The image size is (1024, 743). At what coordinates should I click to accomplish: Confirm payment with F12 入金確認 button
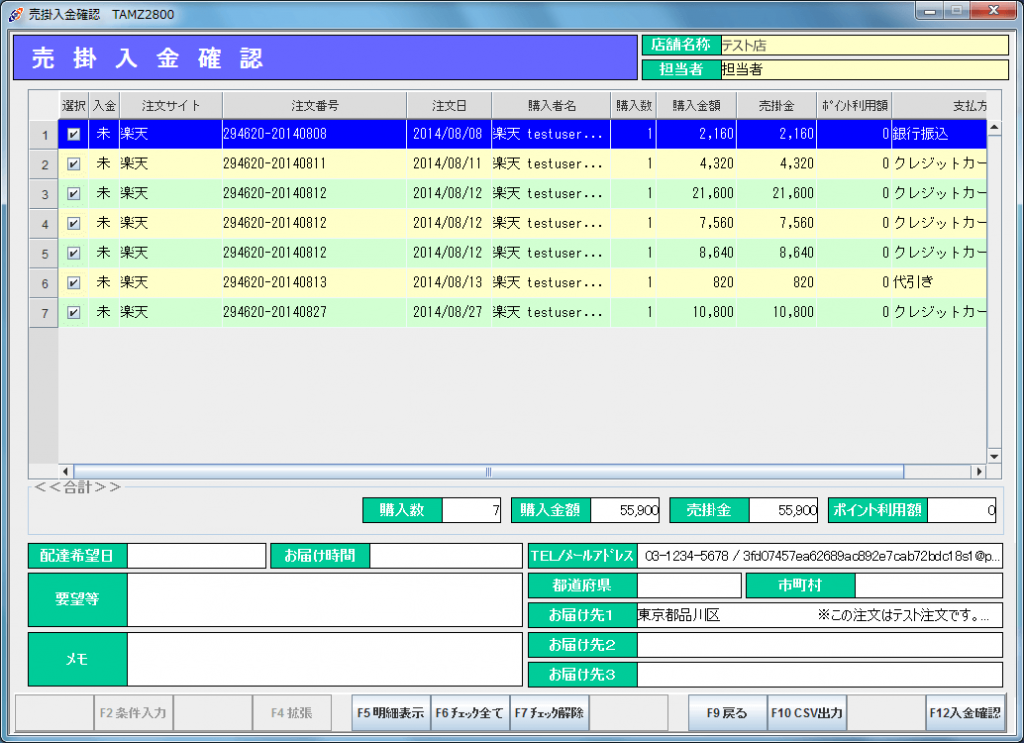click(x=964, y=714)
